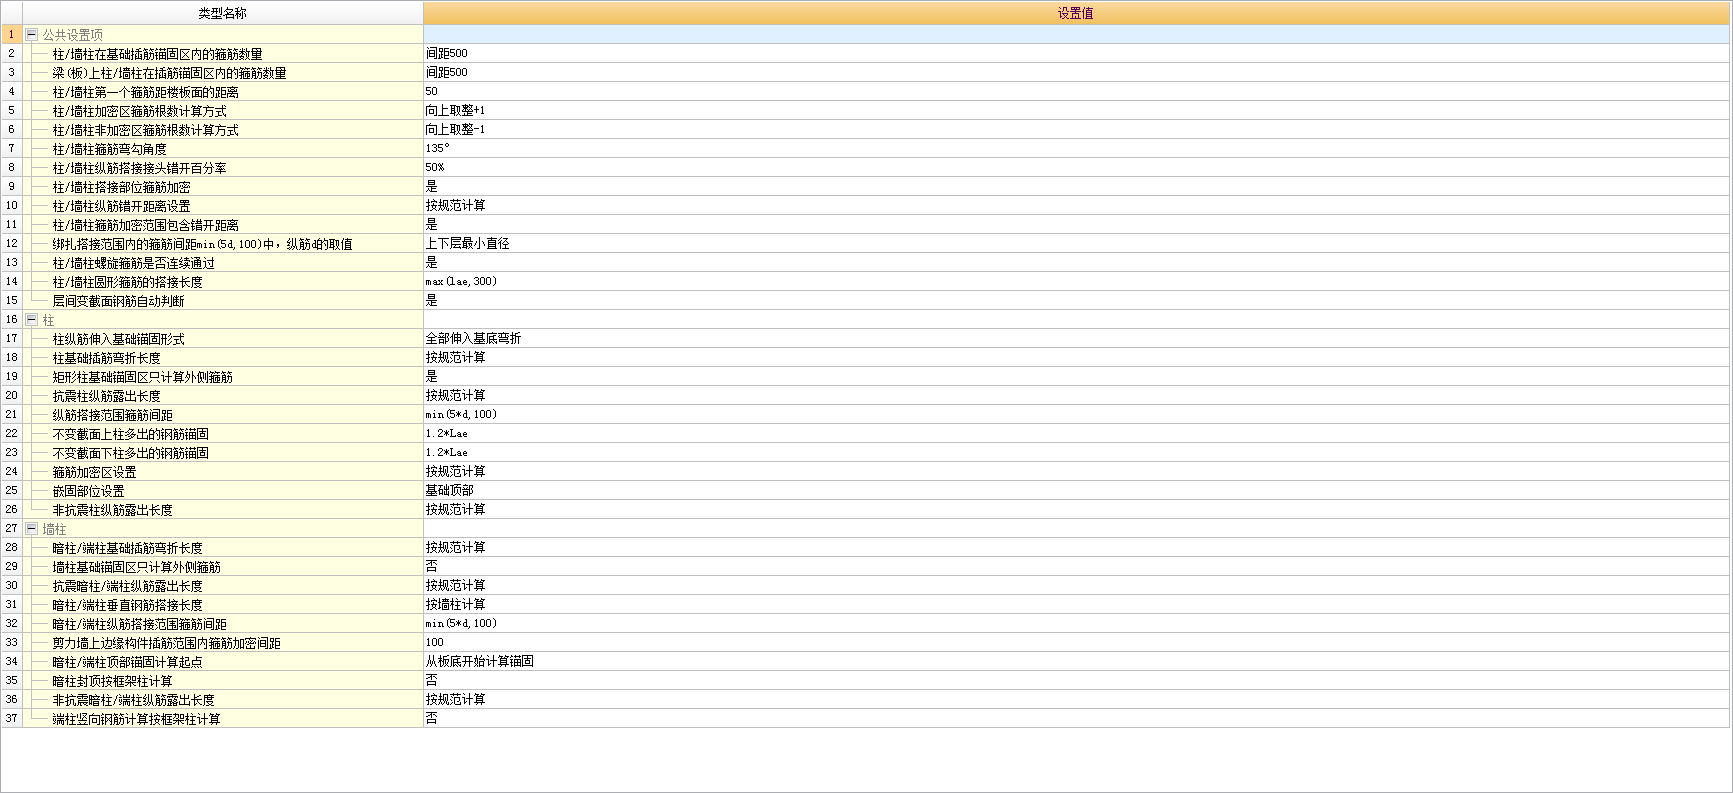Edit value max(lae,300)

[1076, 281]
